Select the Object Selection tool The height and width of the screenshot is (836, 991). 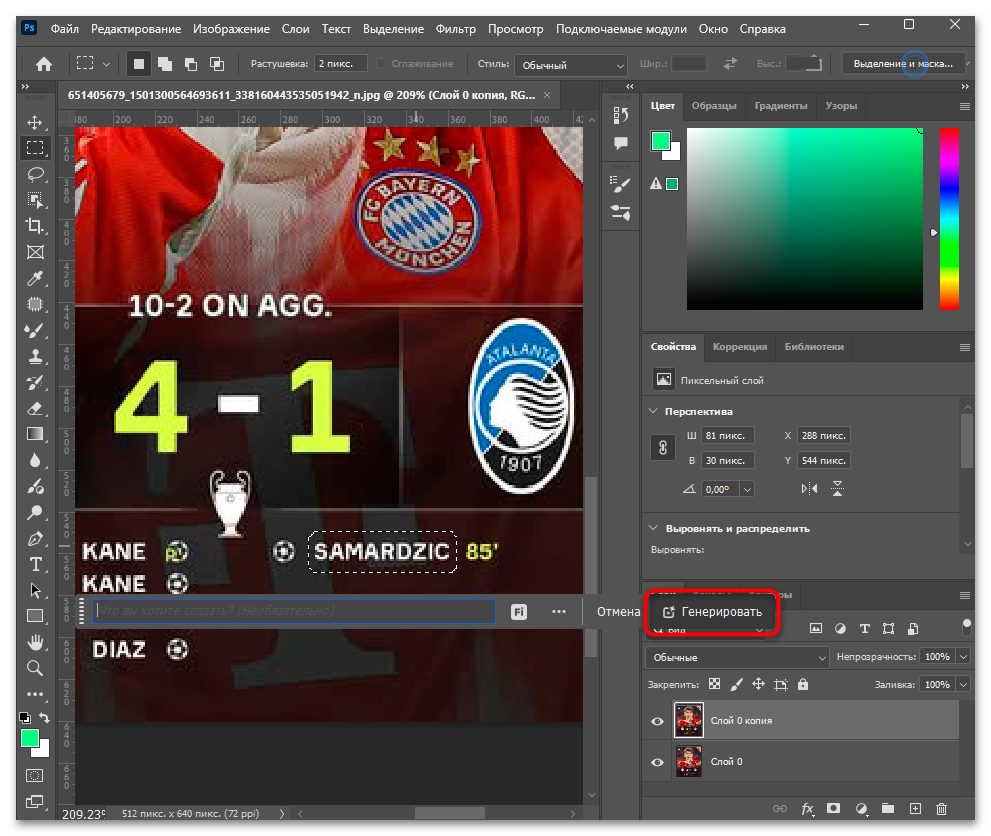(35, 200)
